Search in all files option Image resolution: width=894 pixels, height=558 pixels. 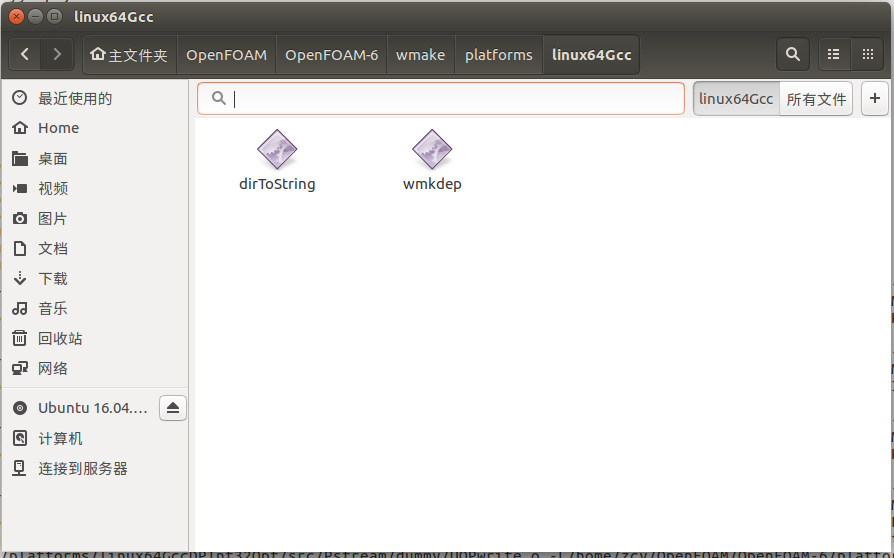(816, 99)
